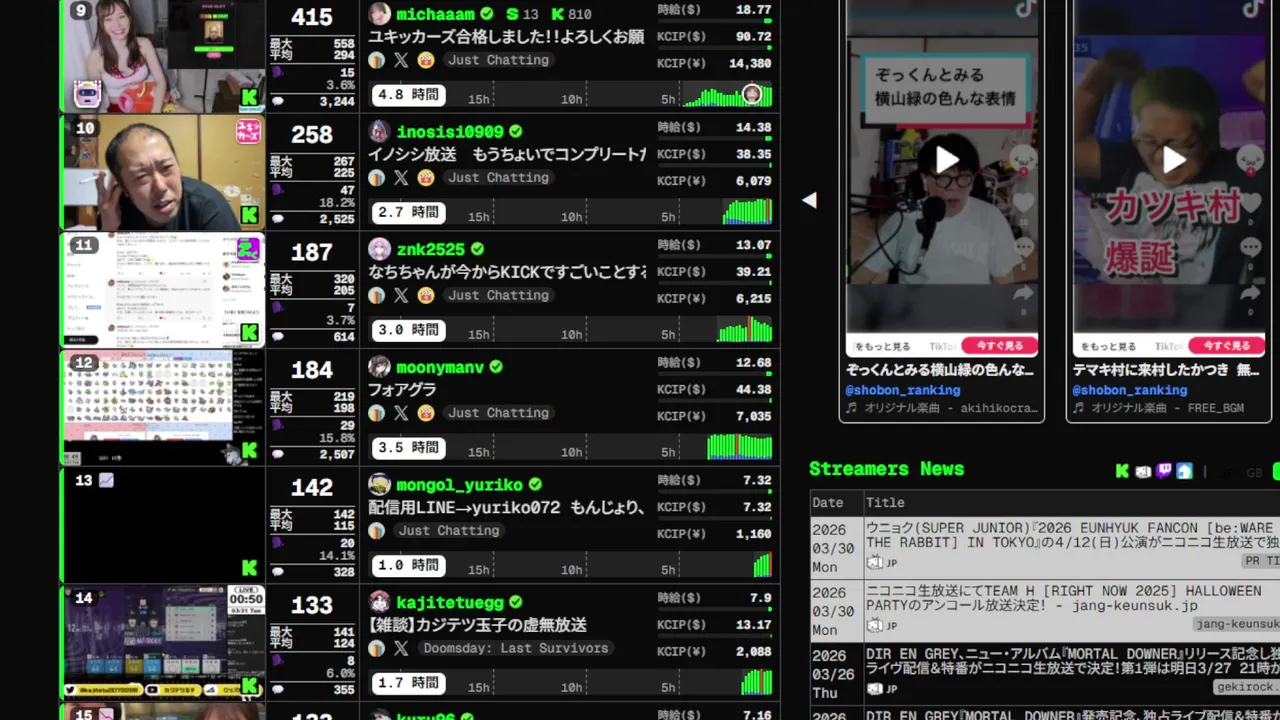Toggle Niconico filter in Streamers News

(1143, 471)
